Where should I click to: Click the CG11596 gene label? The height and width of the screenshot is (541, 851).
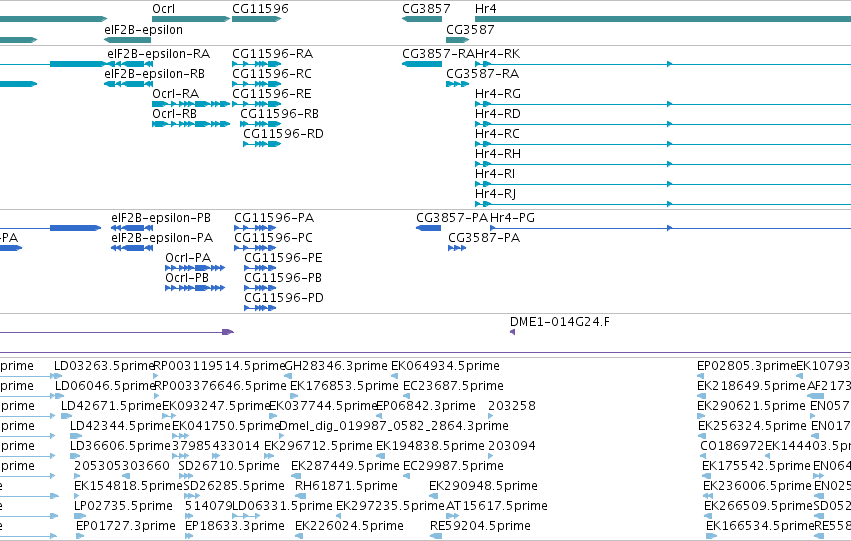point(260,9)
